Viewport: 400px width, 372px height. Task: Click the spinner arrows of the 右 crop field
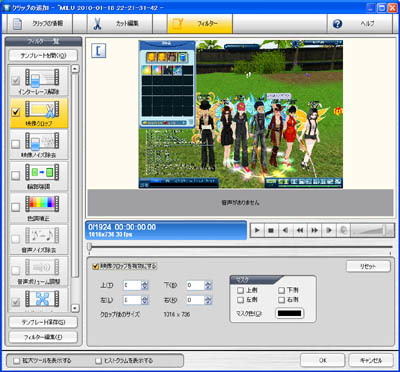point(208,300)
